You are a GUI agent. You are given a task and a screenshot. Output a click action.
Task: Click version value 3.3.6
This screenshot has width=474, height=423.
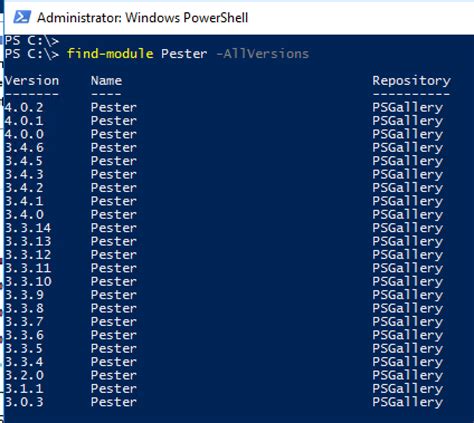[24, 335]
